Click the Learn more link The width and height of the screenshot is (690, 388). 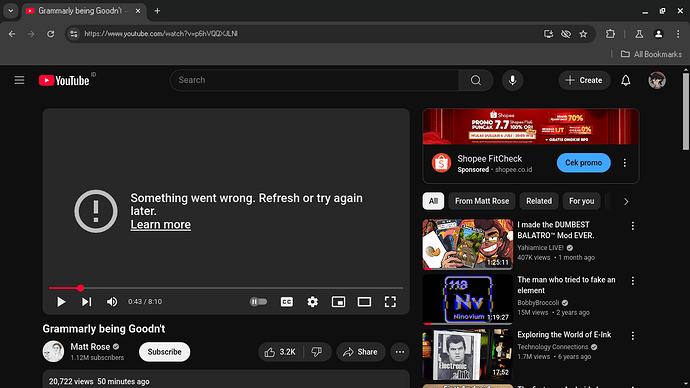161,224
